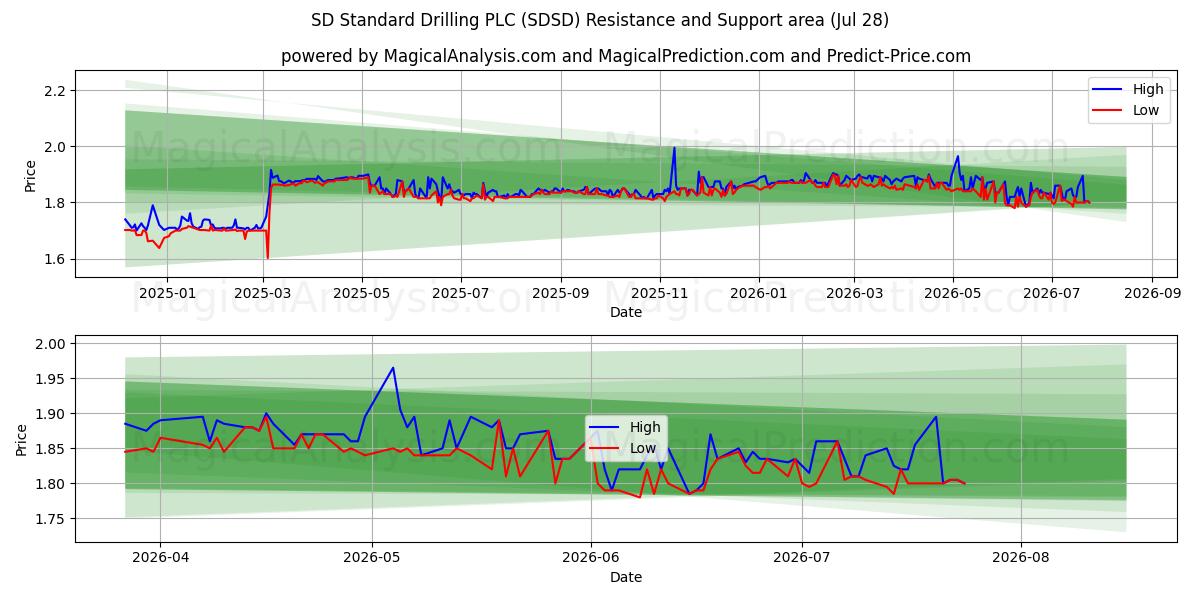Click the May 2026 High peak in bottom chart
Viewport: 1200px width, 600px height.
tap(393, 368)
